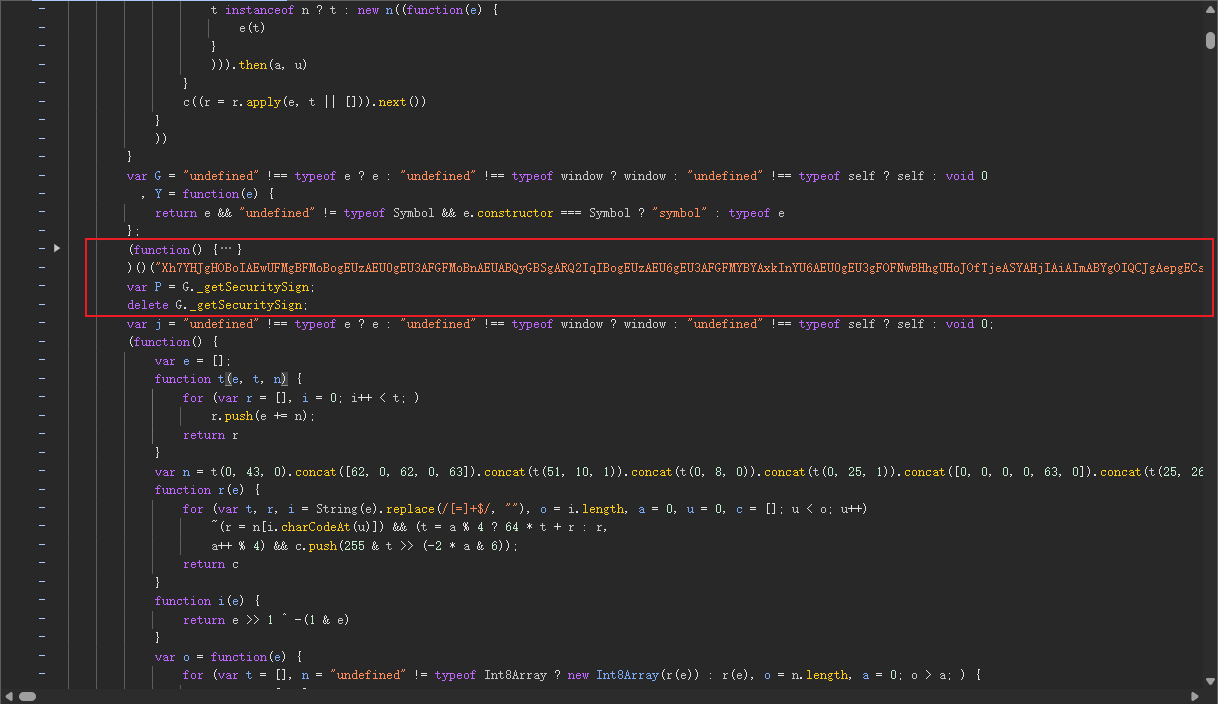Click the 'delete G._getSecuritySign;' code line
The height and width of the screenshot is (704, 1218).
(x=217, y=305)
